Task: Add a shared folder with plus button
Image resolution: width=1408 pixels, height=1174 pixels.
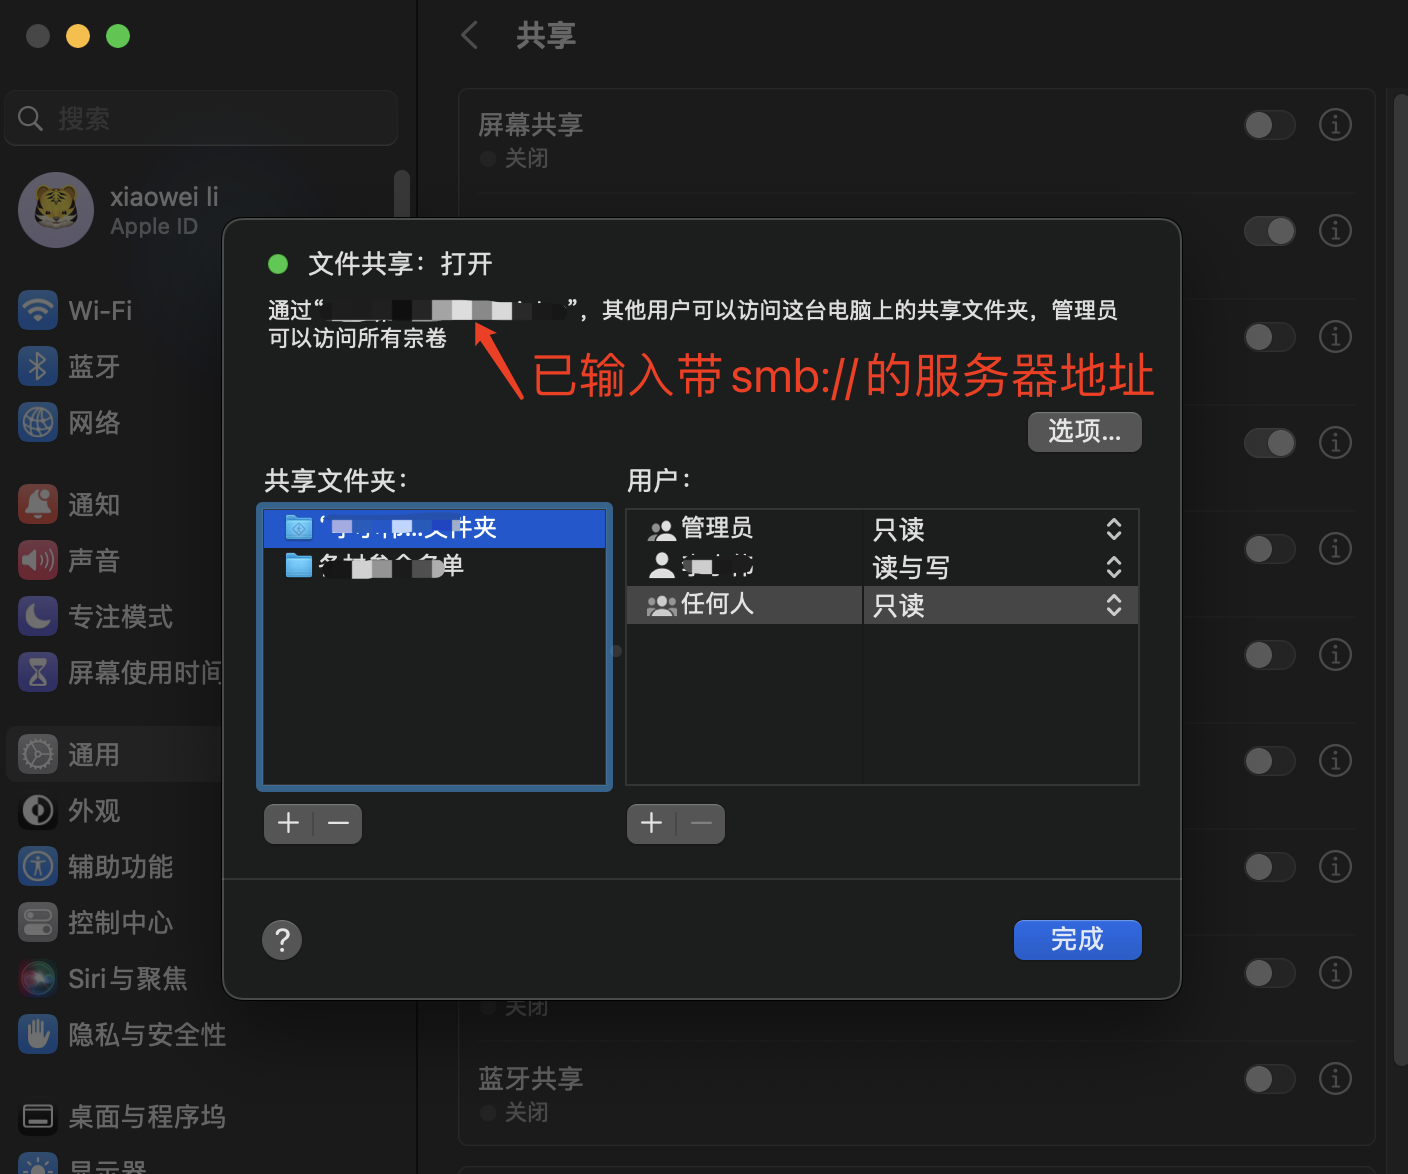Action: 289,824
